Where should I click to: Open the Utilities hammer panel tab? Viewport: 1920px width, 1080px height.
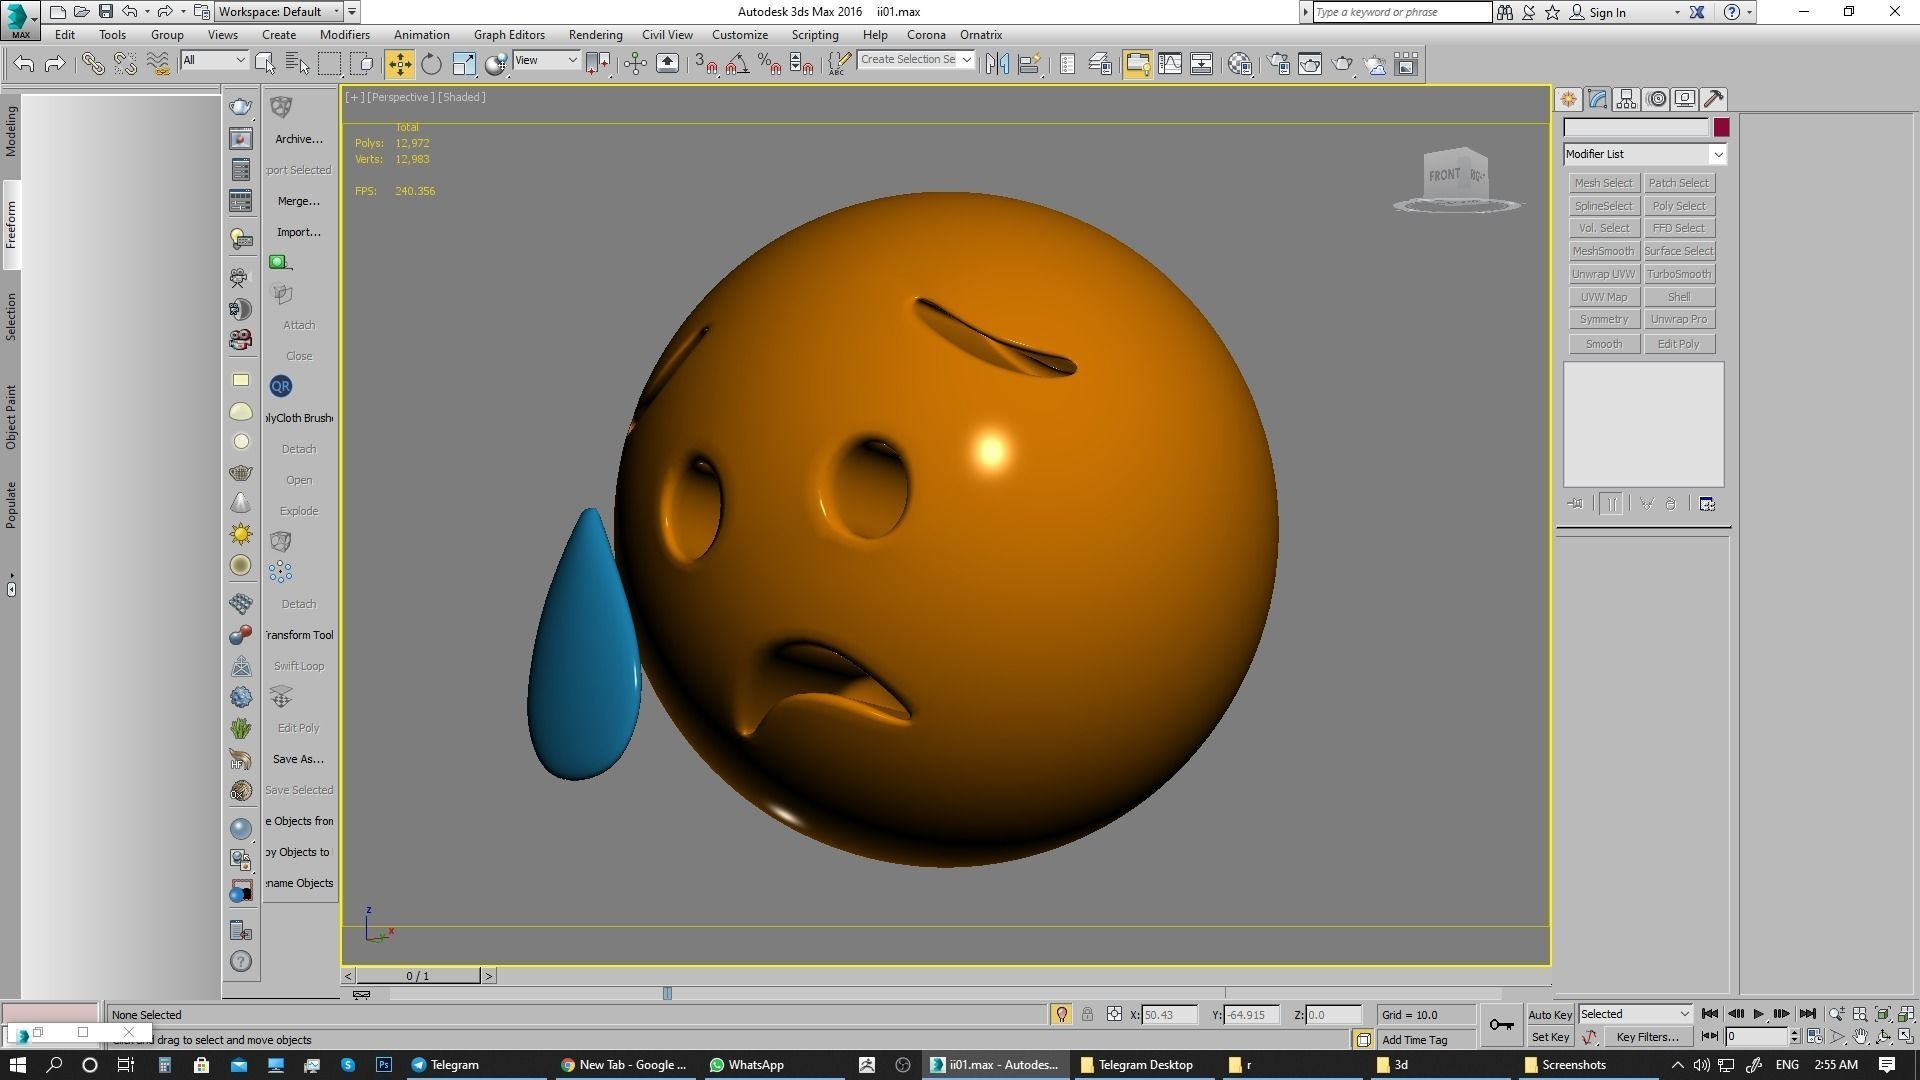click(1714, 99)
